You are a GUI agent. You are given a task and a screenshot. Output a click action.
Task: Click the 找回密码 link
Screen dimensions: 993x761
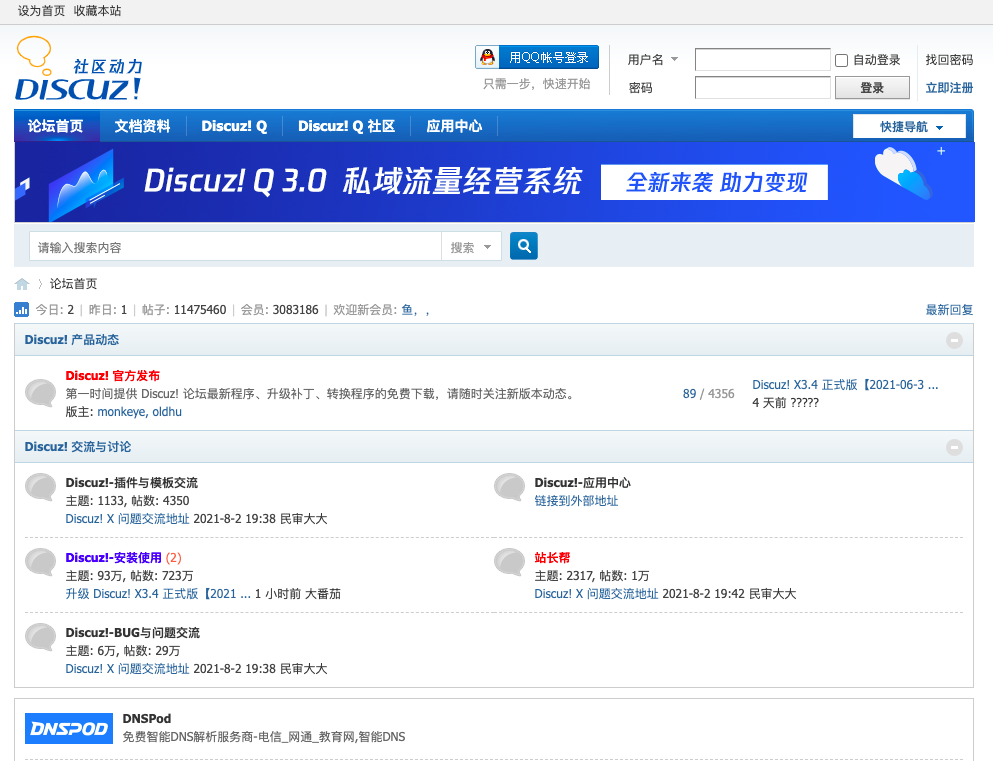tap(949, 60)
